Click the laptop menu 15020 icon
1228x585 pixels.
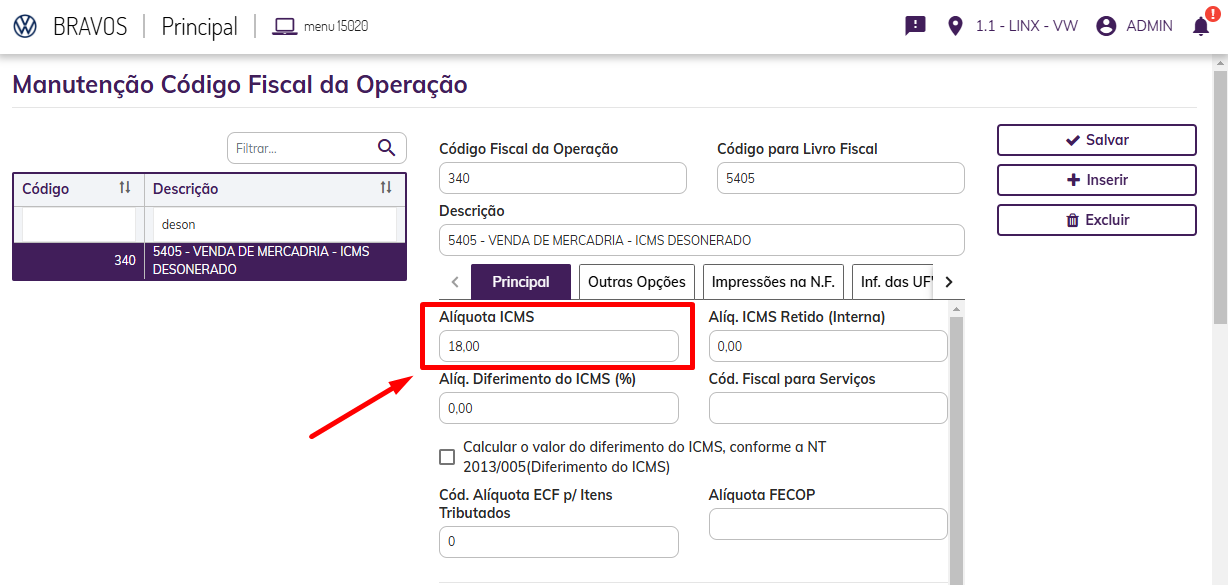click(286, 26)
